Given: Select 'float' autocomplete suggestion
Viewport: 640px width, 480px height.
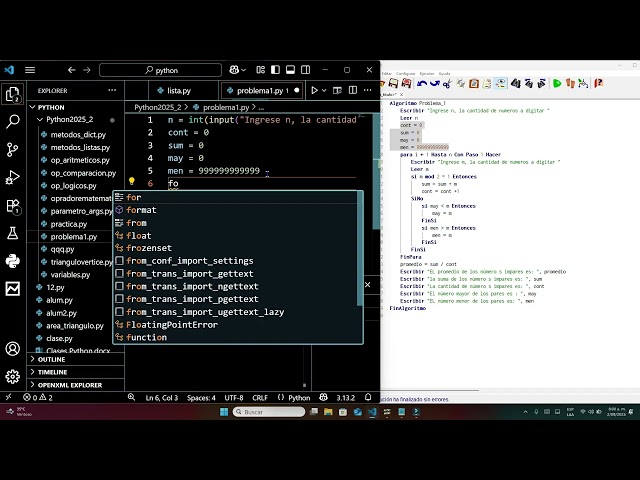Looking at the screenshot, I should [236, 236].
